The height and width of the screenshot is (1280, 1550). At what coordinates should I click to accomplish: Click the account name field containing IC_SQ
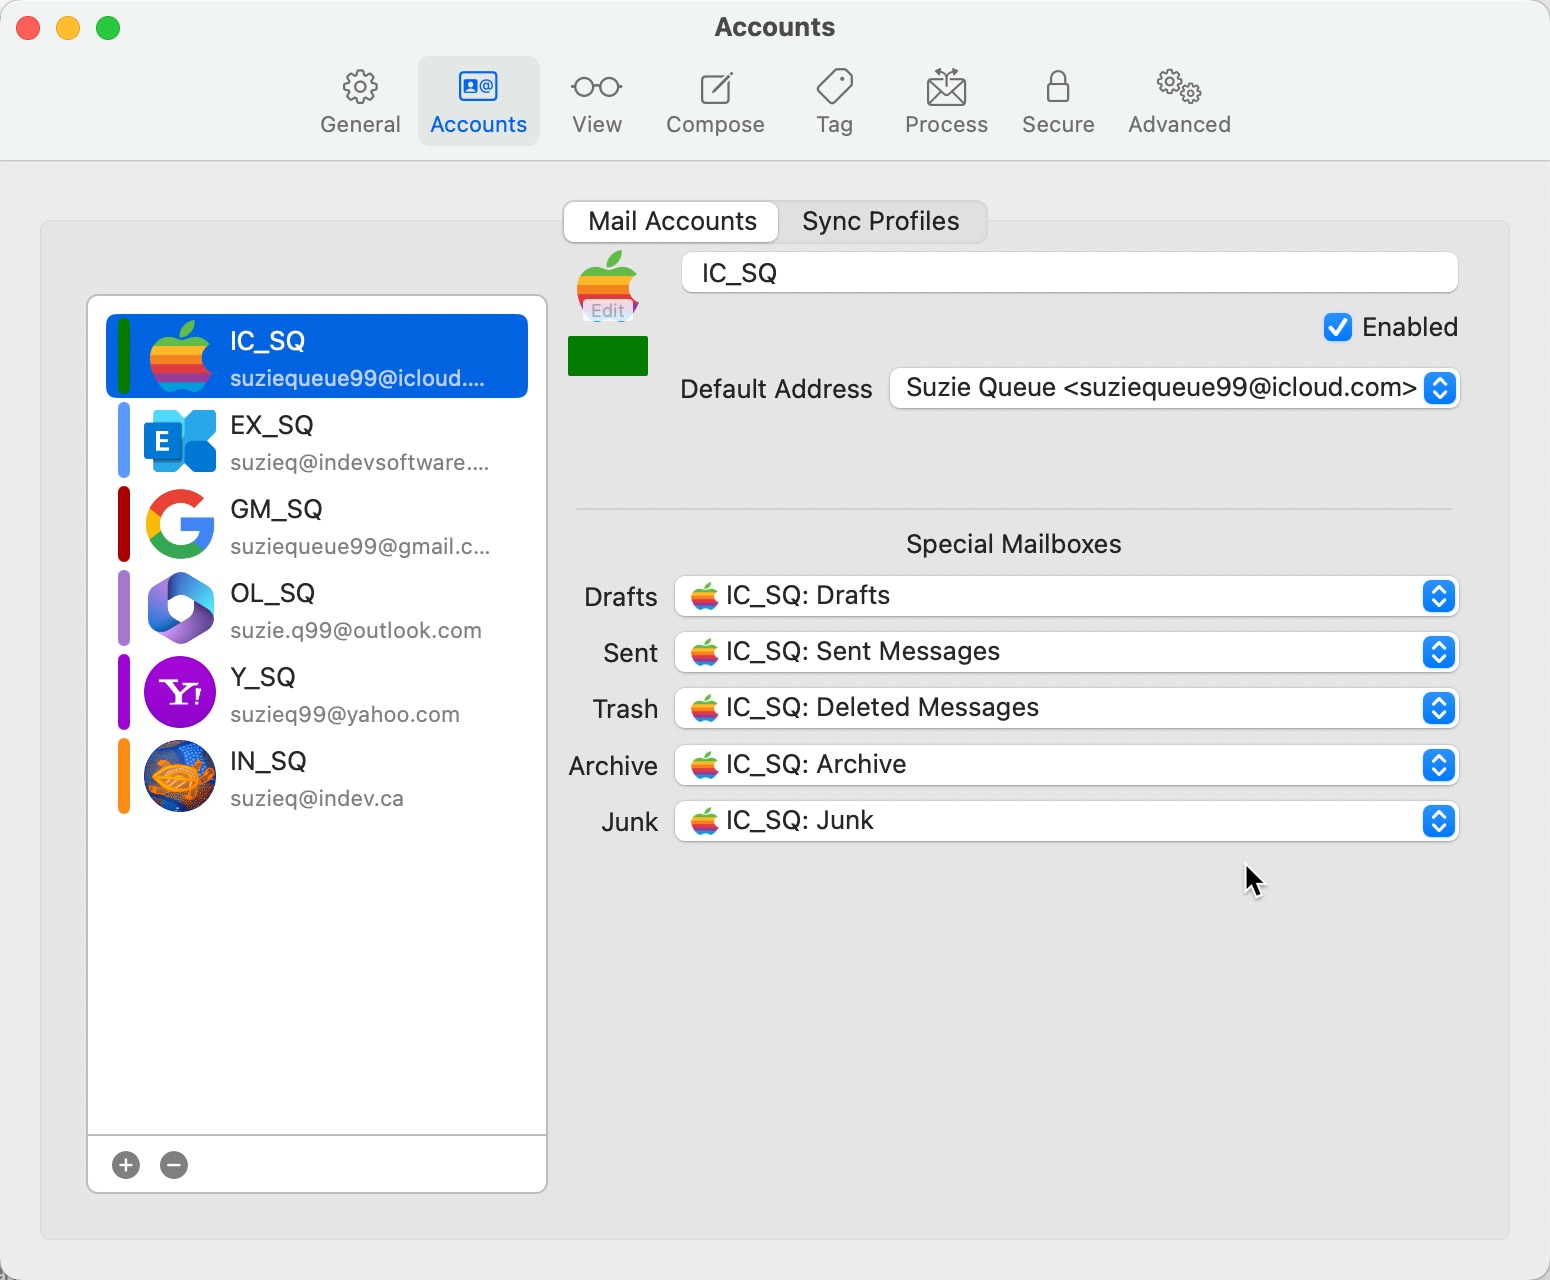pyautogui.click(x=1069, y=273)
